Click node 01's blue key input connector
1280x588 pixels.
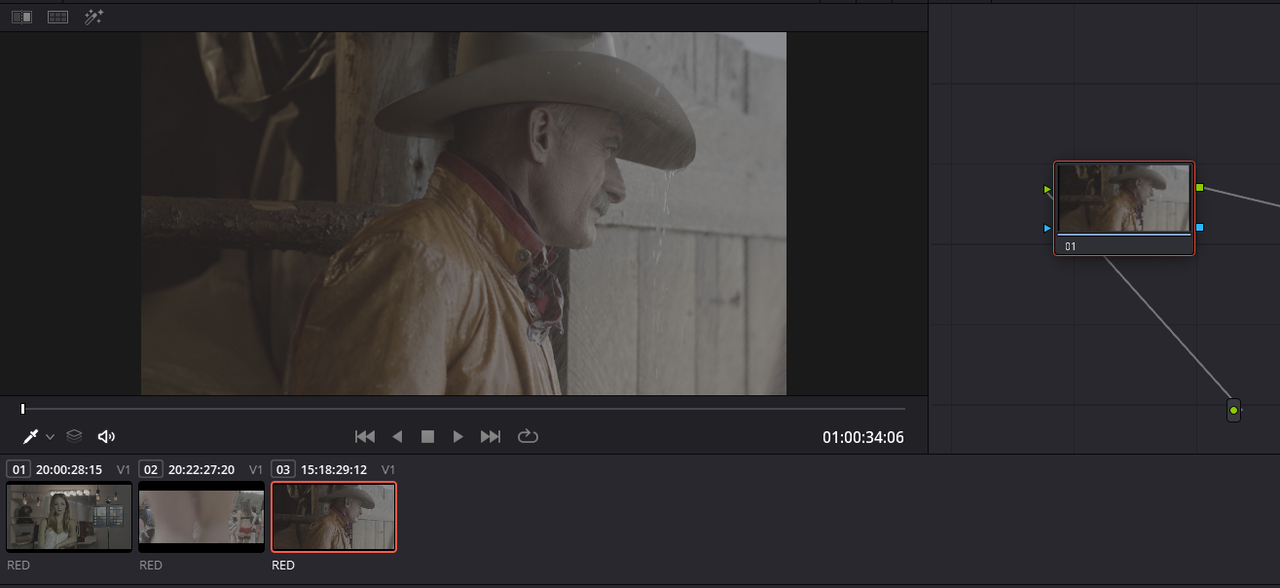pos(1047,228)
